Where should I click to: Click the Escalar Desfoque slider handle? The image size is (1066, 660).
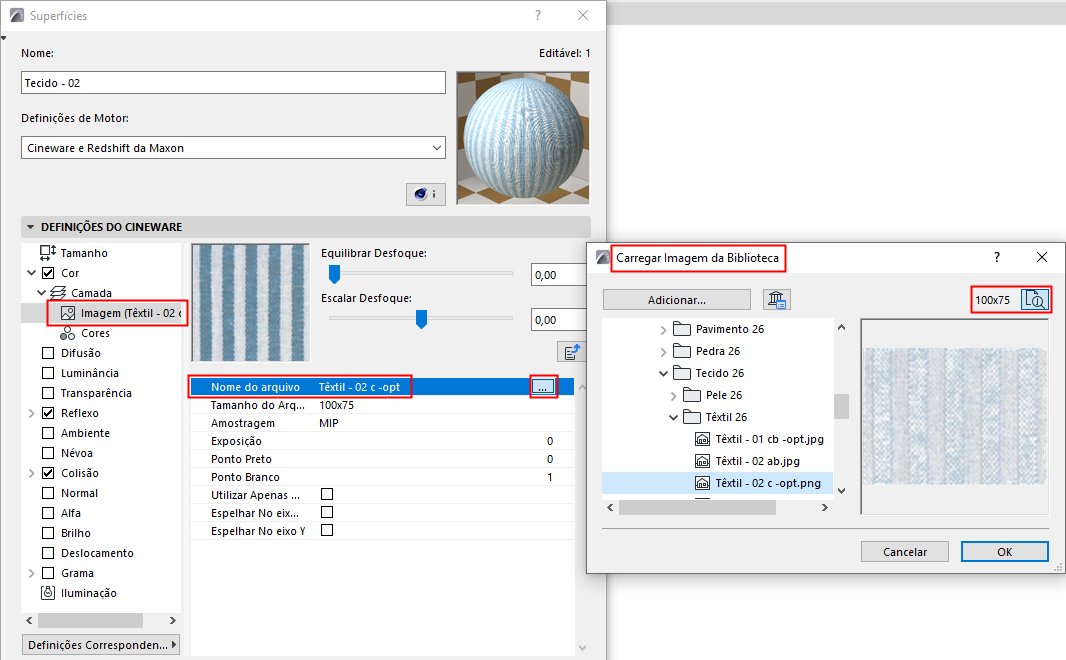[422, 319]
